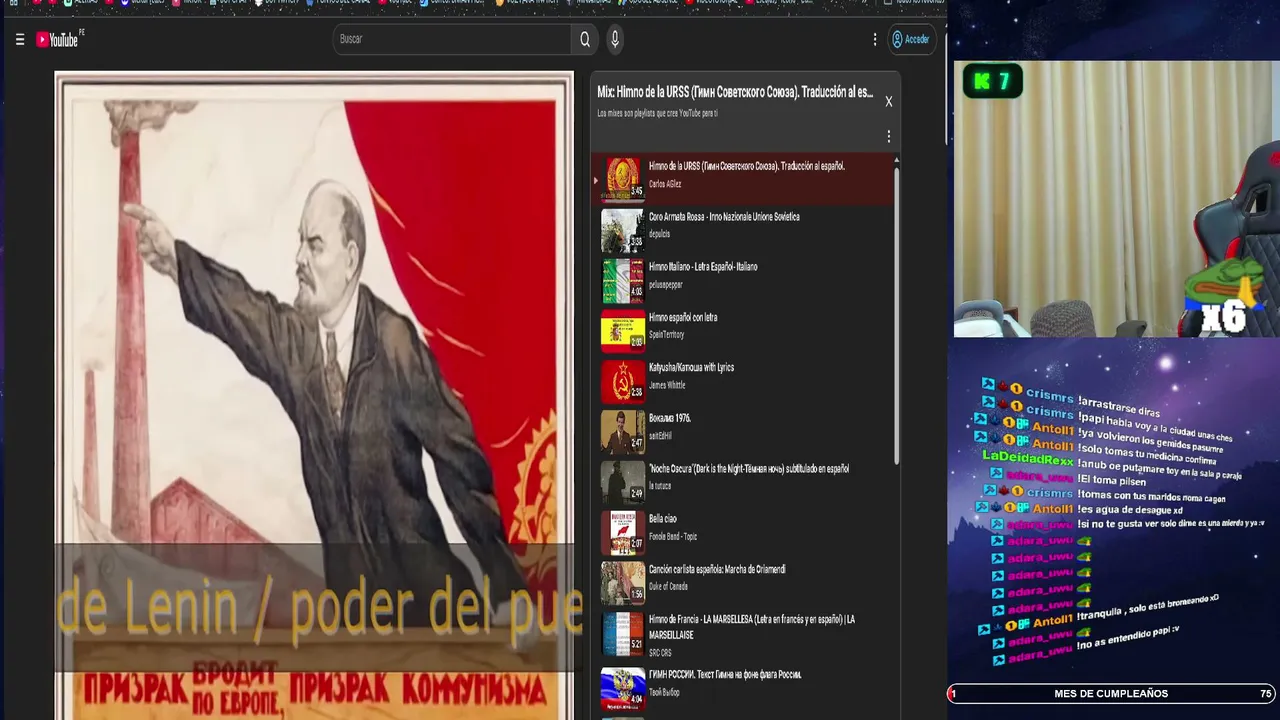Click the Himno de la URSS video thumbnail
This screenshot has width=1280, height=720.
622,178
